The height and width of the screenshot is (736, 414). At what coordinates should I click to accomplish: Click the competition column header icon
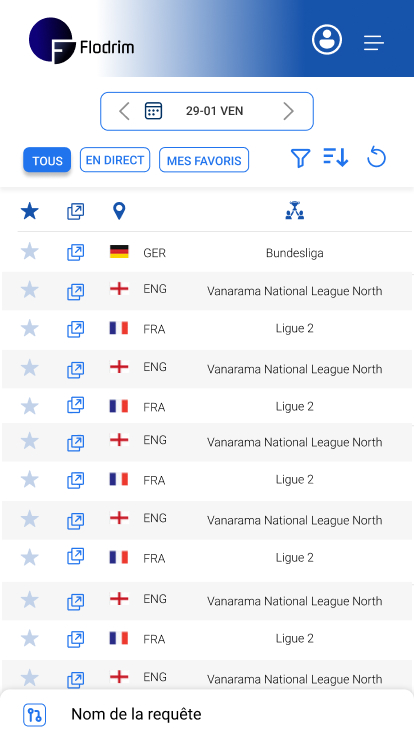click(x=295, y=211)
